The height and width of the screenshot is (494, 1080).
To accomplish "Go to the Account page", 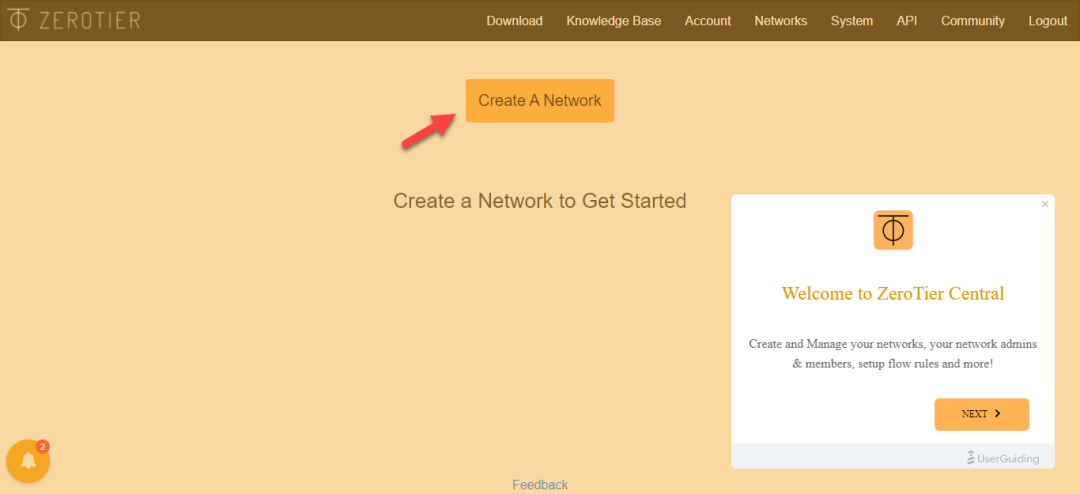I will point(707,21).
